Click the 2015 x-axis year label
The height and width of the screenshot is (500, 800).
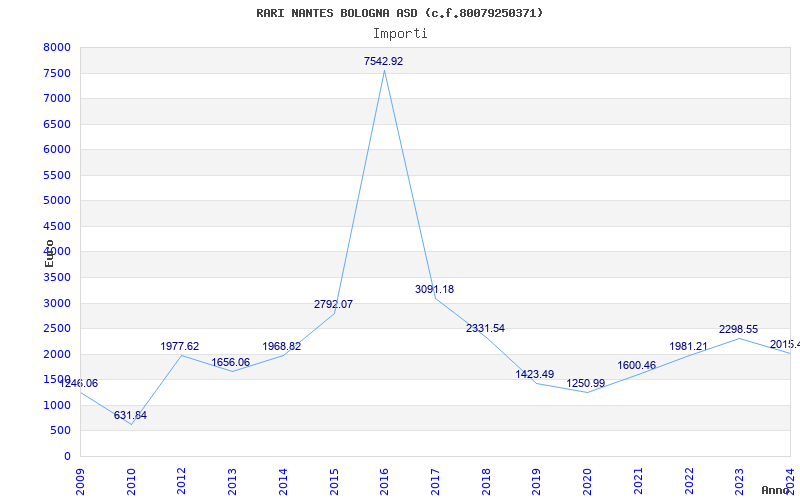tap(334, 481)
